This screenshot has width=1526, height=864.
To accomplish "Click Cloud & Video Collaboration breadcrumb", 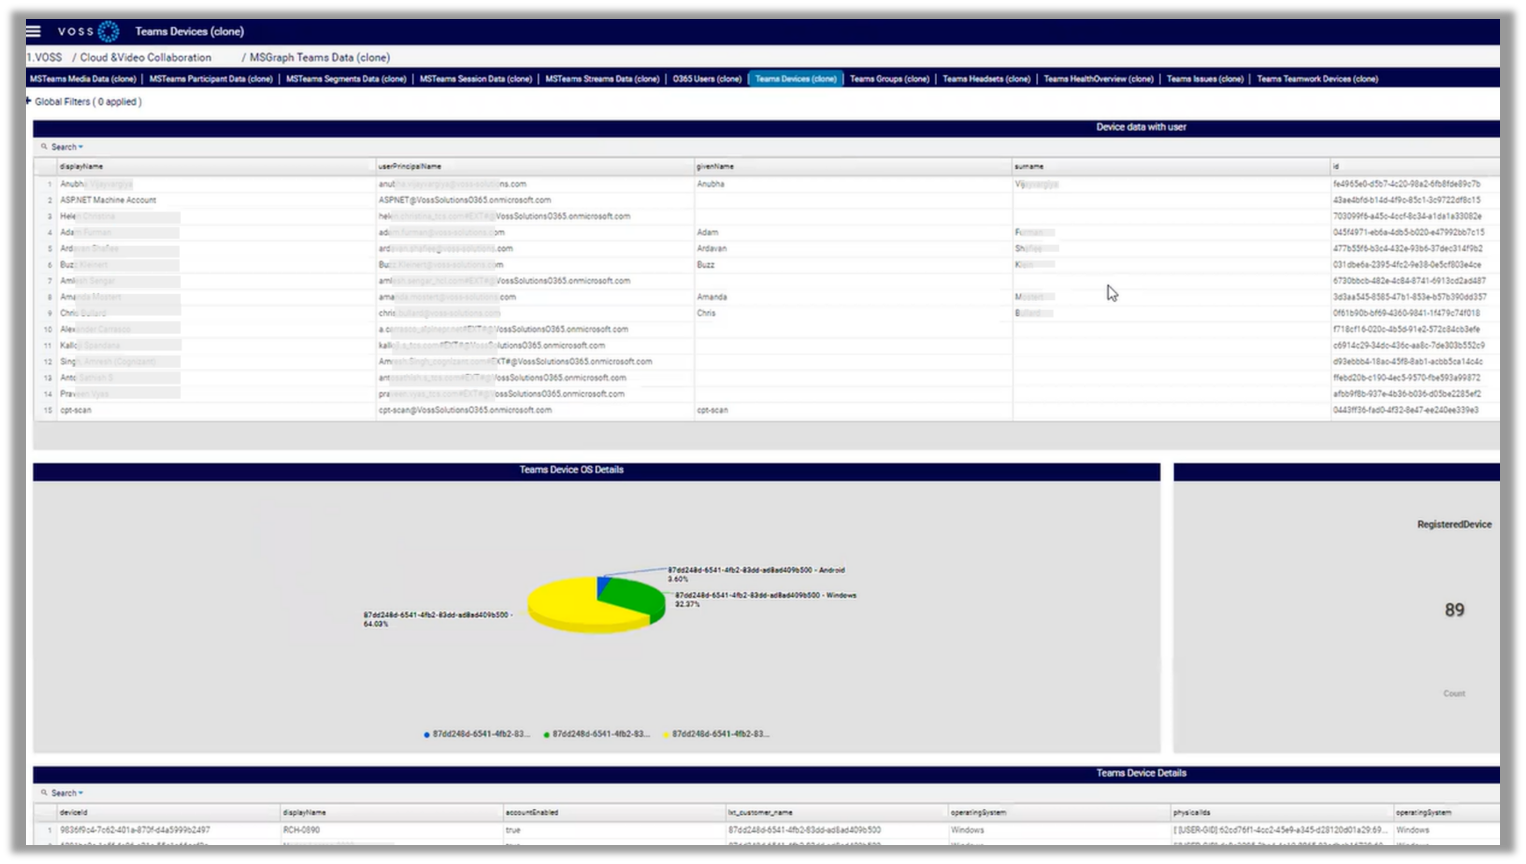I will (x=146, y=58).
